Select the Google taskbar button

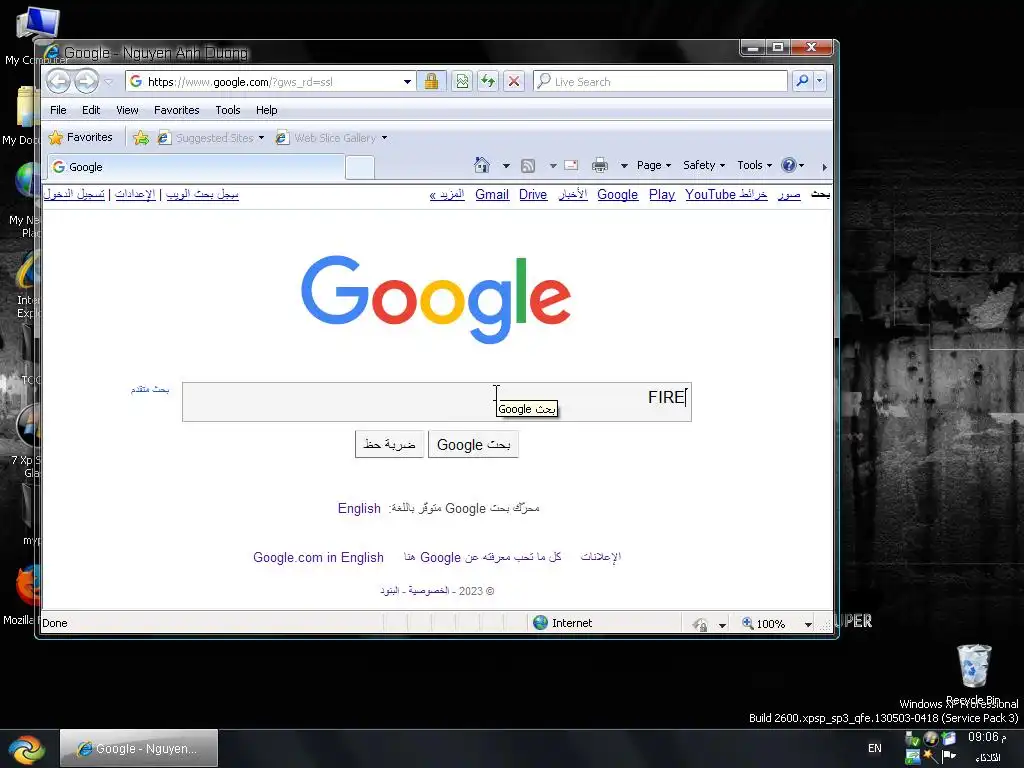(x=138, y=748)
